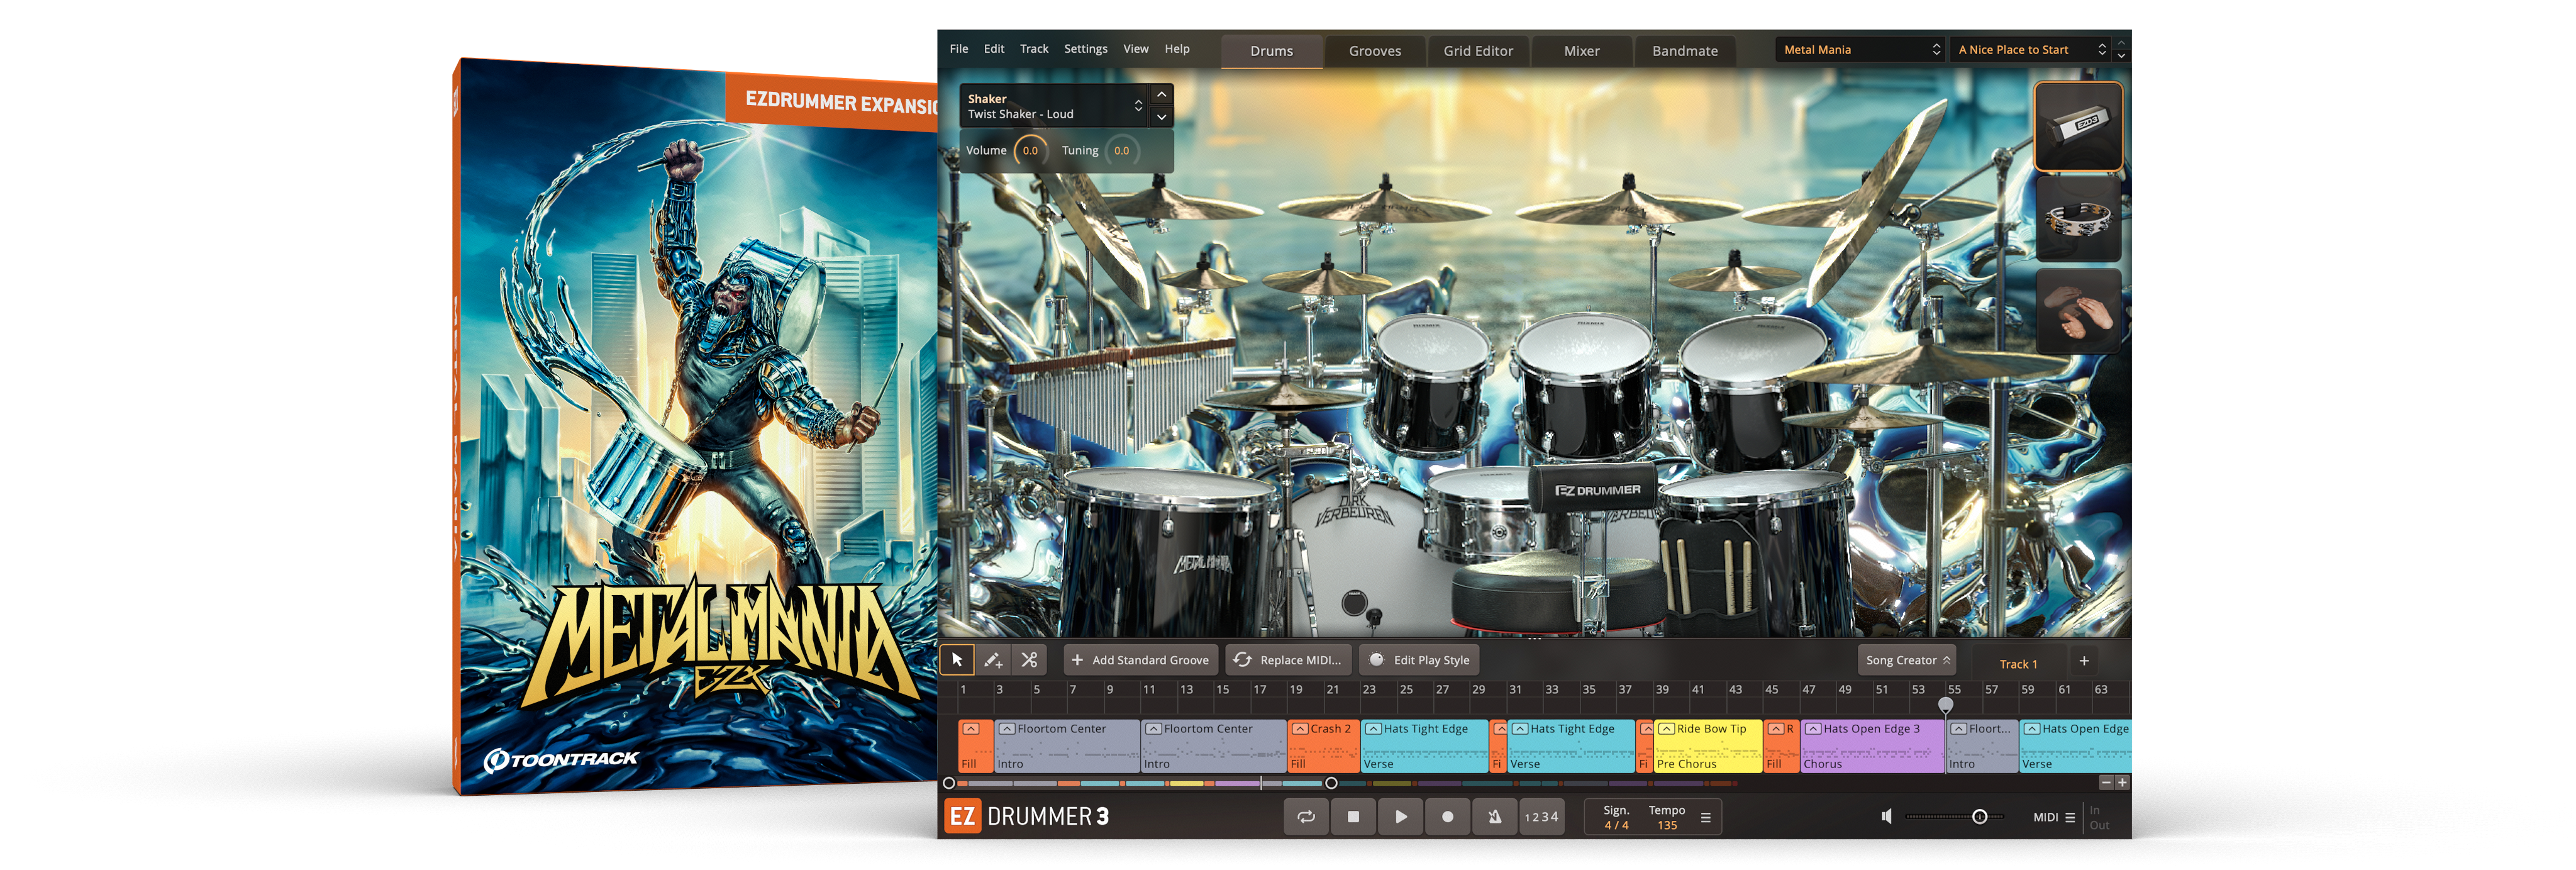Click the shaker instrument thumbnail
Screen dimensions: 2576x870
pos(2078,126)
